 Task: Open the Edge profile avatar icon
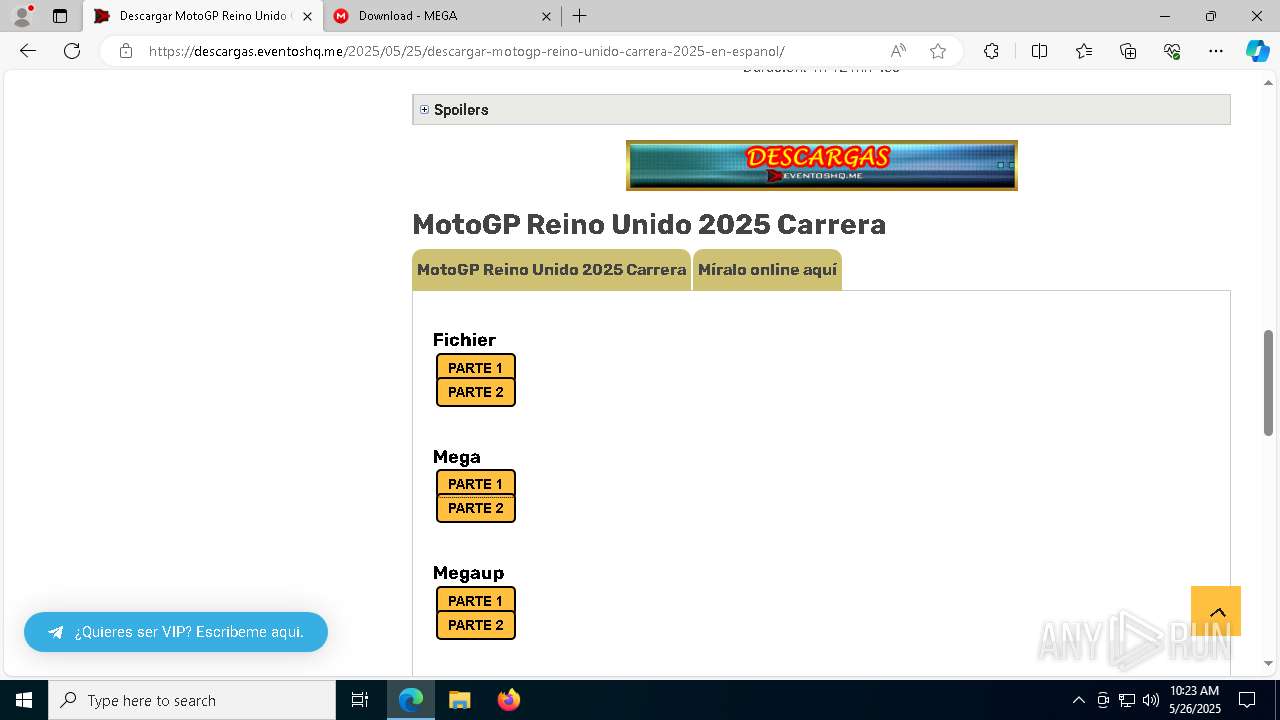[21, 16]
